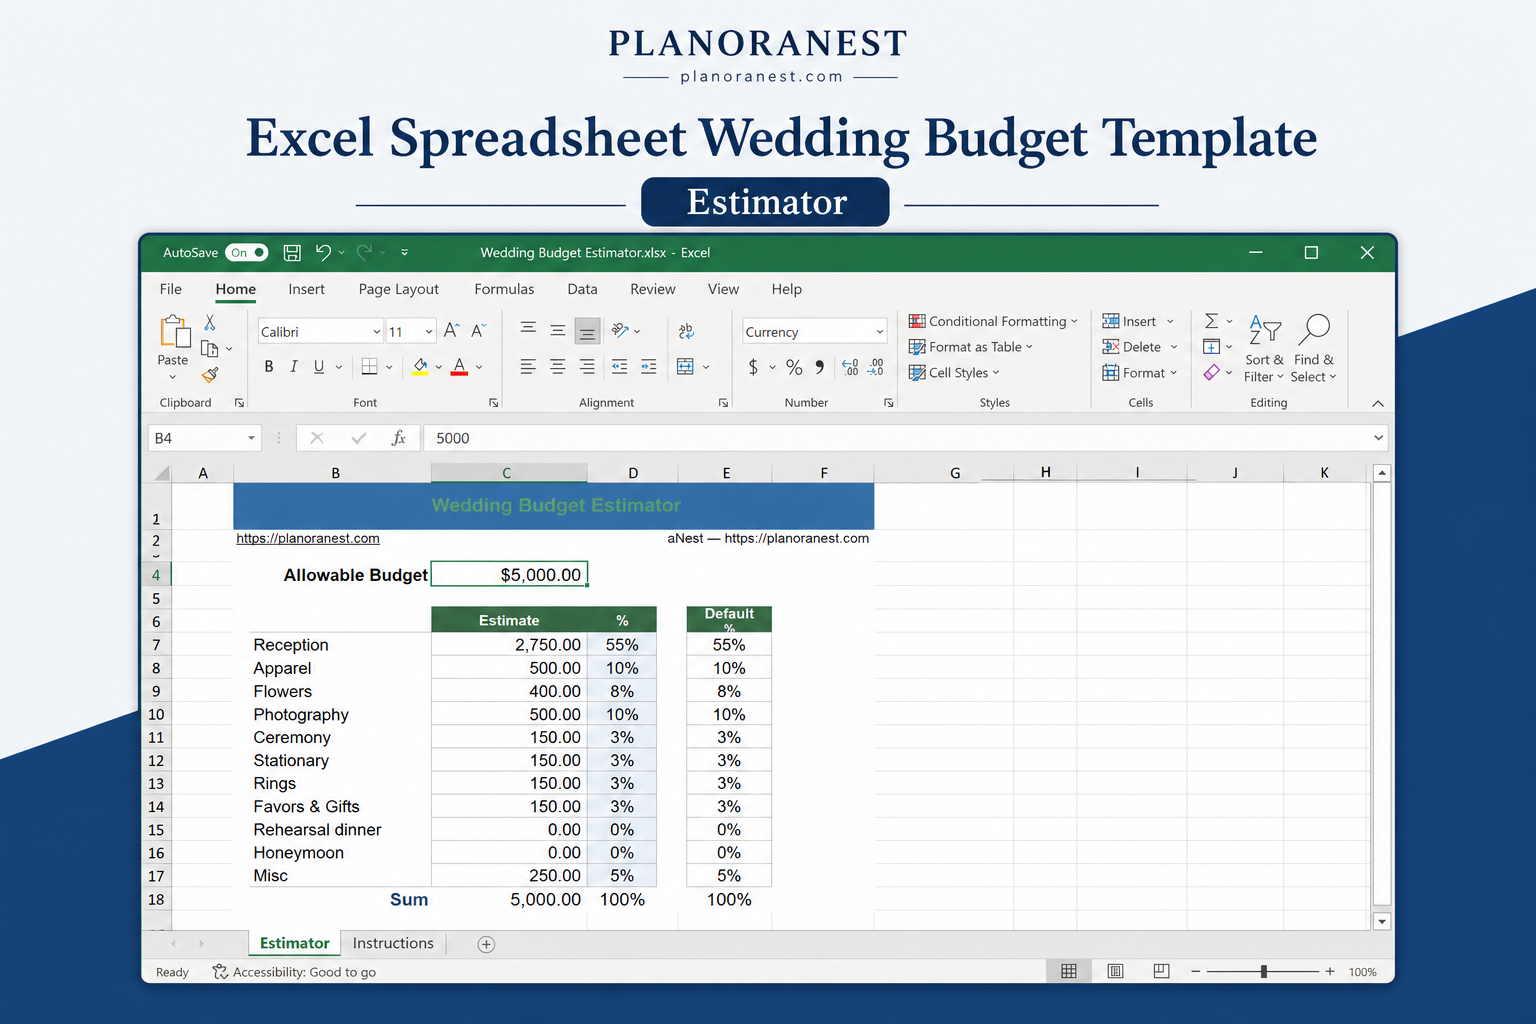Screen dimensions: 1536x1024
Task: Expand the formula bar chevron
Action: coord(1378,438)
